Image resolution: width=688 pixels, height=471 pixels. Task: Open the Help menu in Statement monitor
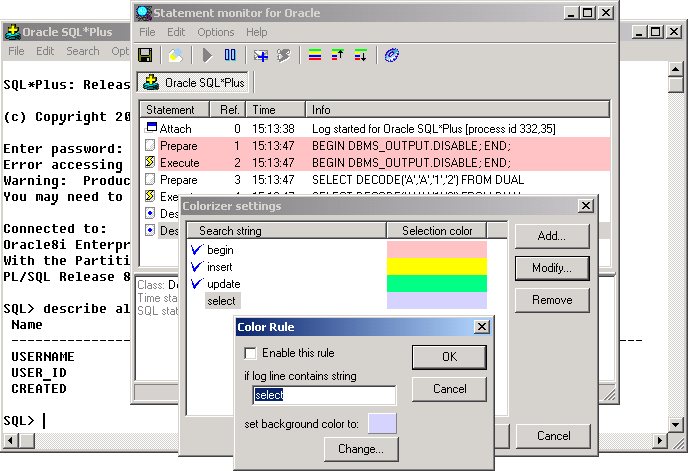256,32
